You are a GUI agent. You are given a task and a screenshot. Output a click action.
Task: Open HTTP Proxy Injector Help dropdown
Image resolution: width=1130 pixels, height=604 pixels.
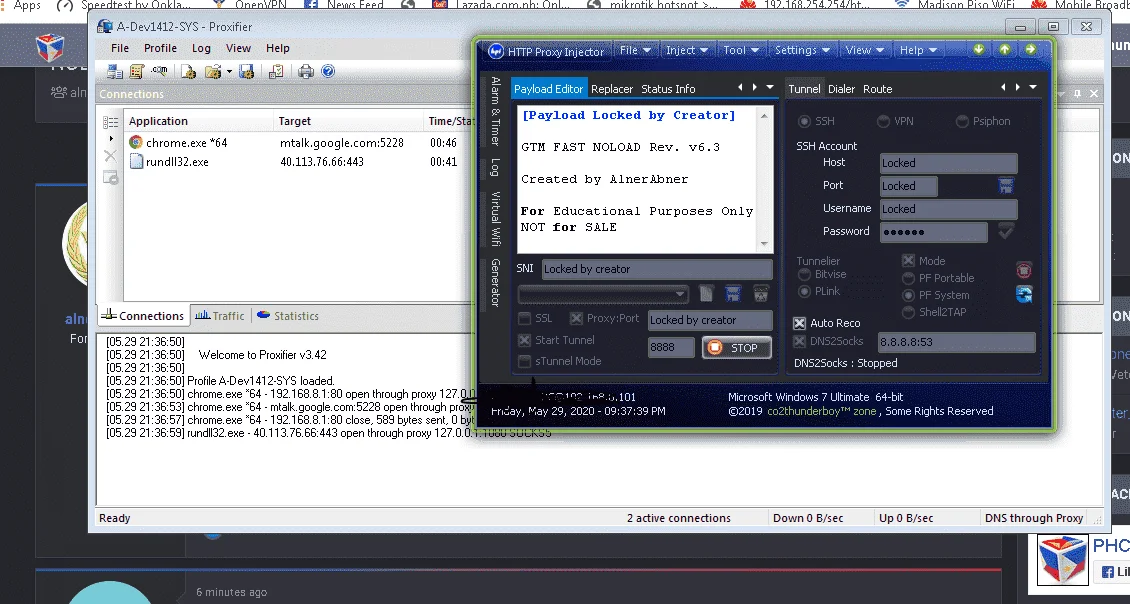[x=918, y=50]
